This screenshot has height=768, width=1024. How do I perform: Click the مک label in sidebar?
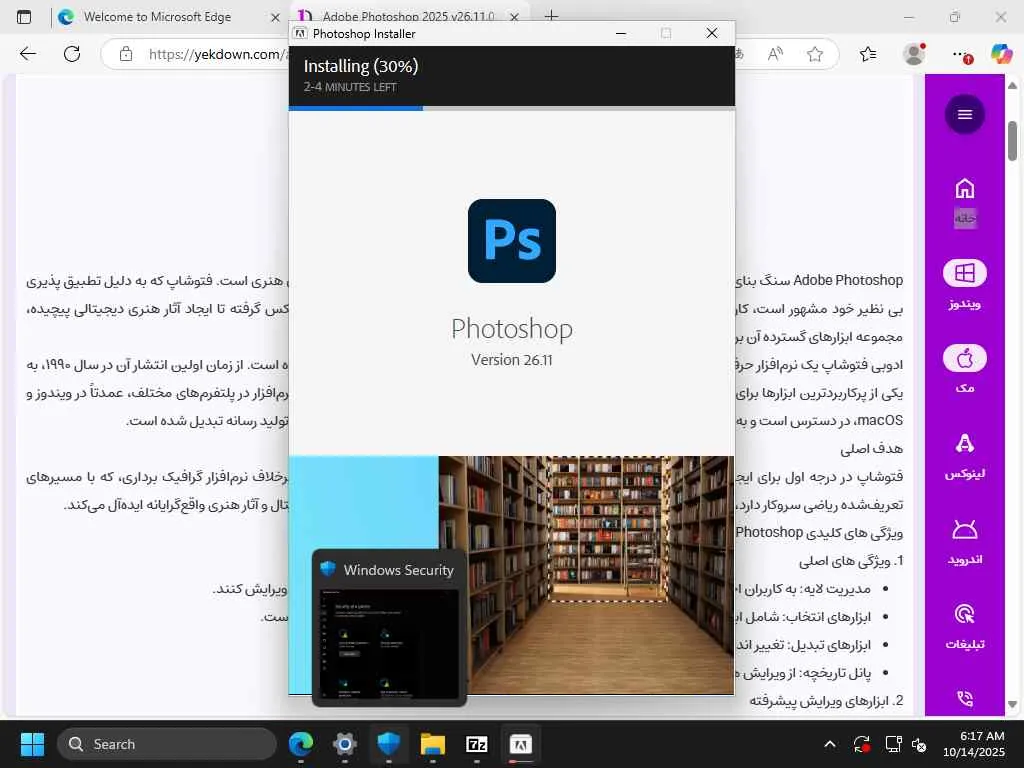(x=965, y=388)
